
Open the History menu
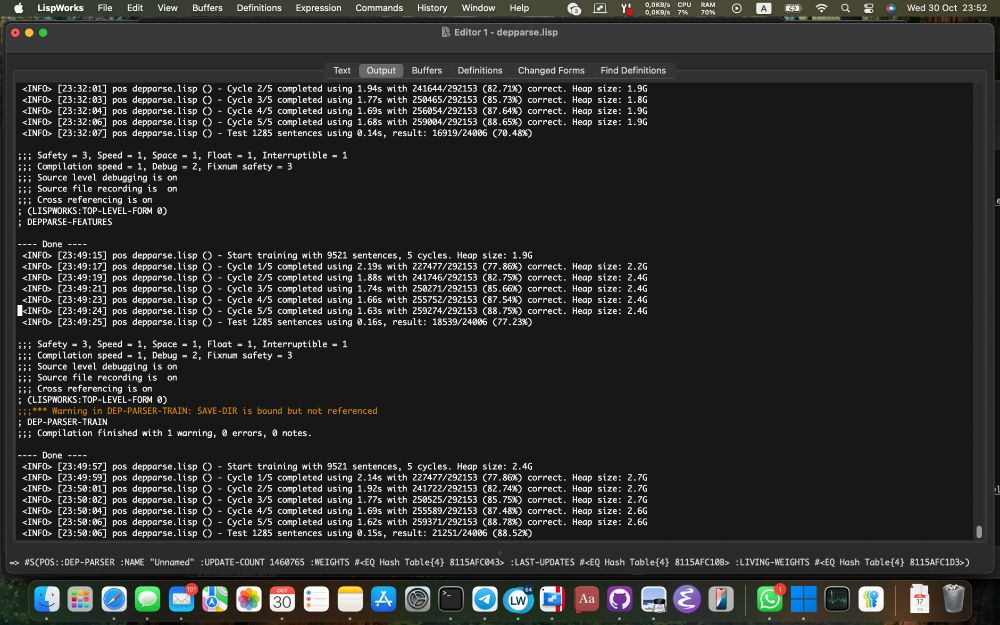tap(432, 8)
